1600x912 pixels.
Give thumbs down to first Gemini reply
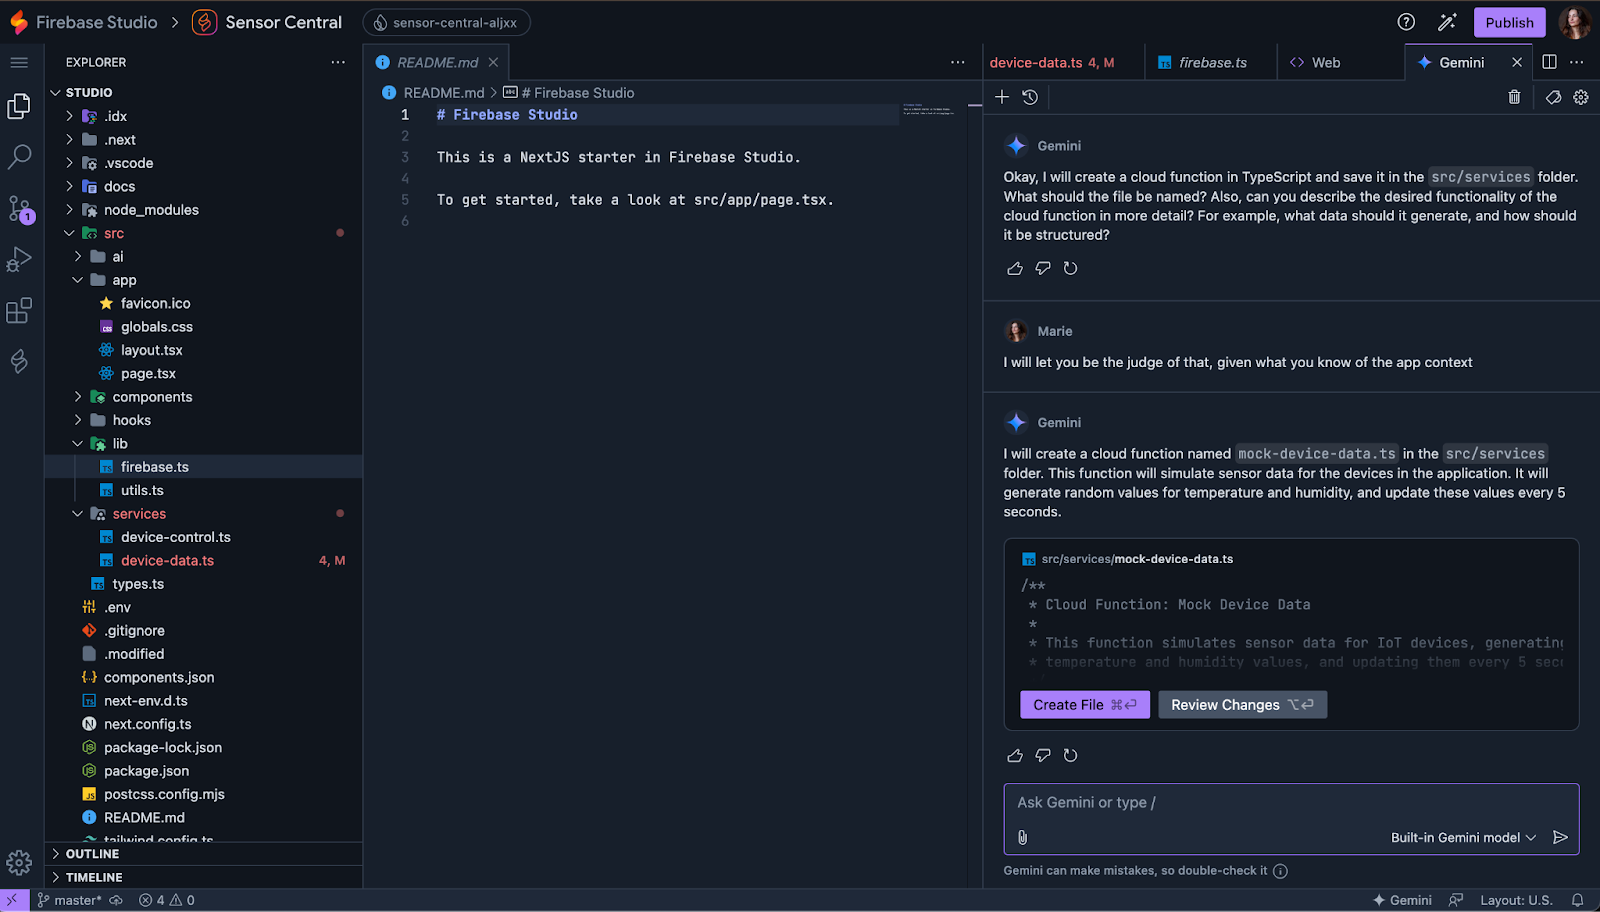click(1043, 268)
